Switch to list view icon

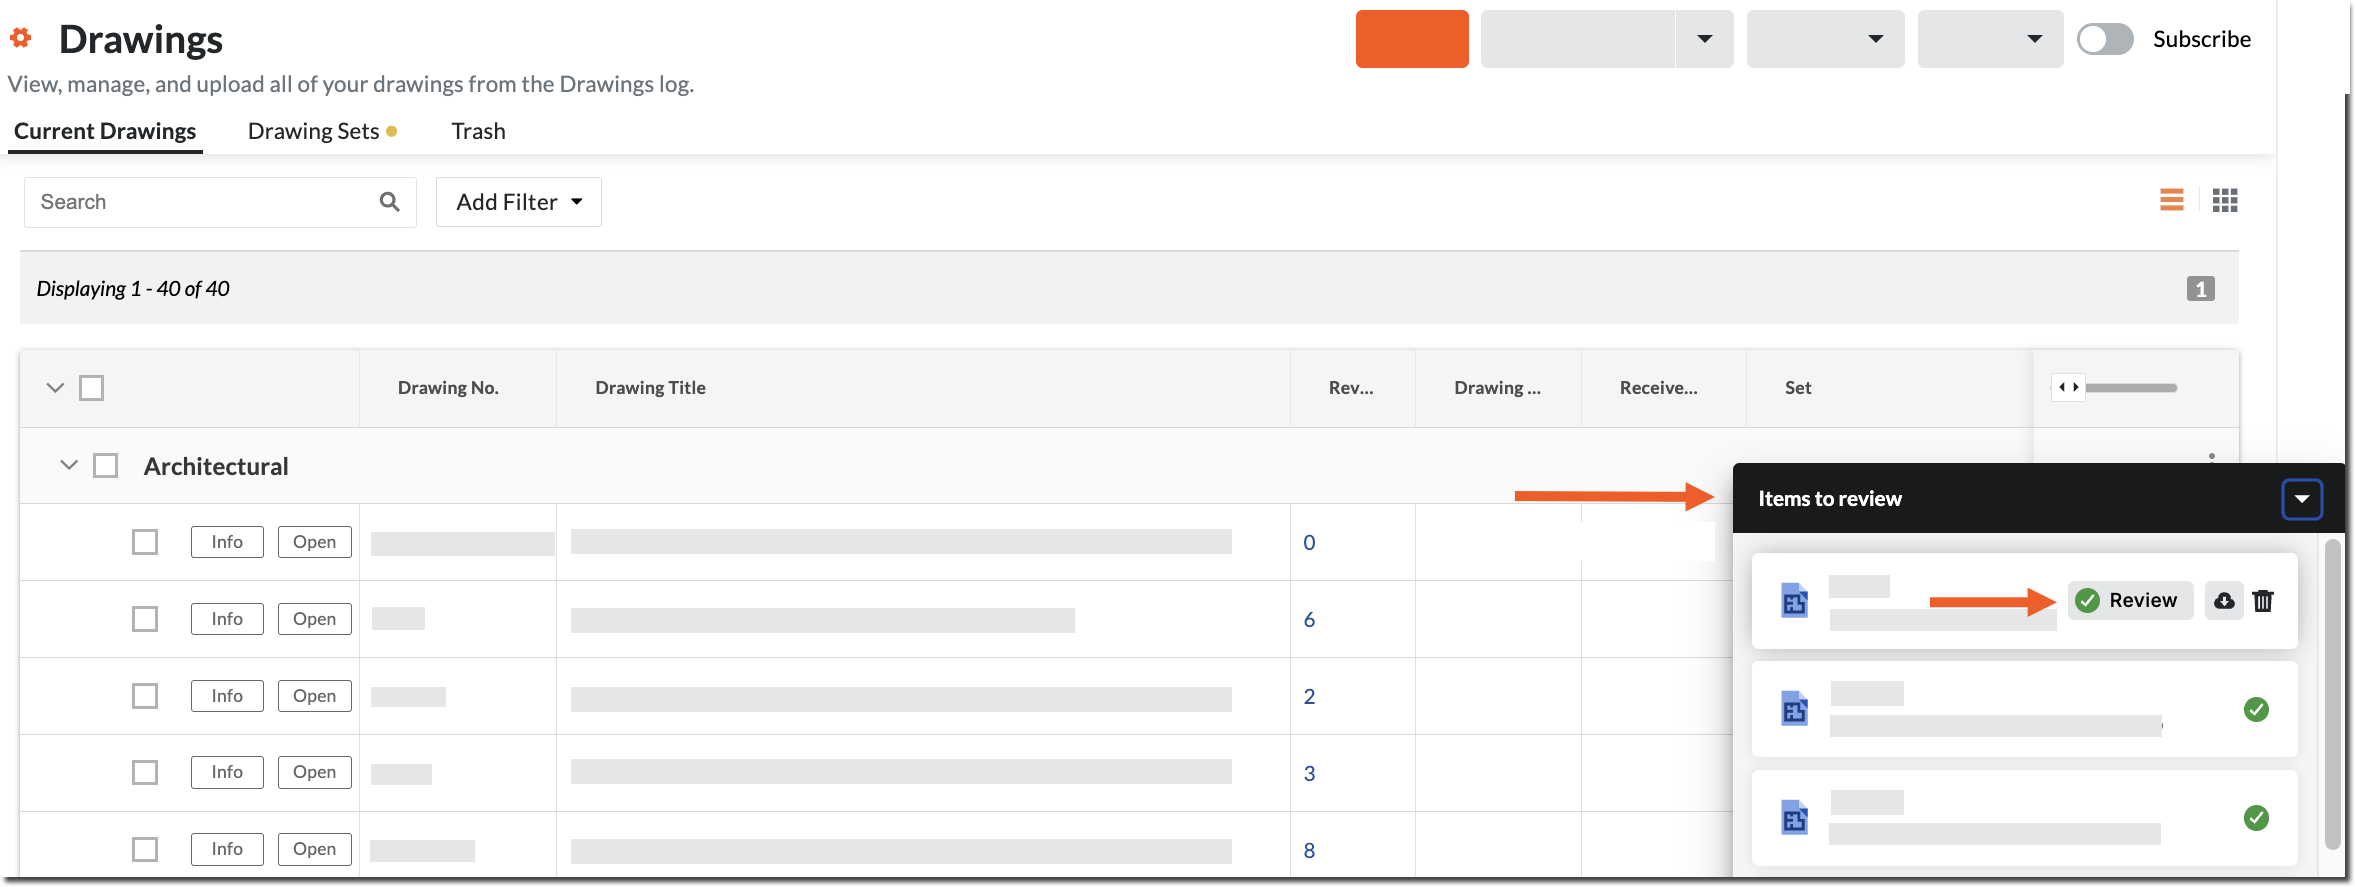click(2171, 201)
